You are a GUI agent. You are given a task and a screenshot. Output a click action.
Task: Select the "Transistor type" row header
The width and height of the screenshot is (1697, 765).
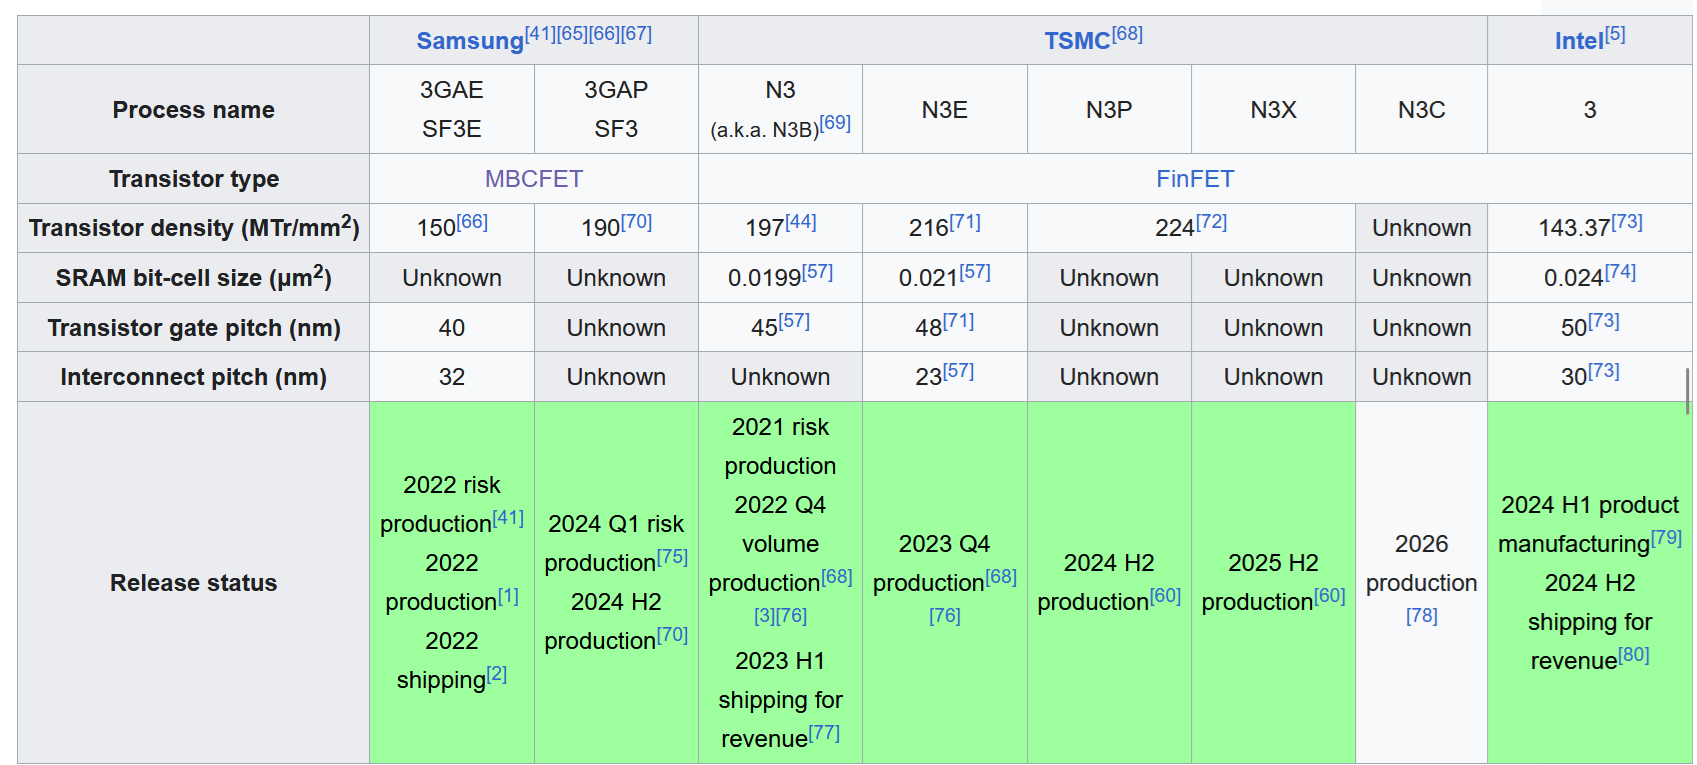coord(194,179)
